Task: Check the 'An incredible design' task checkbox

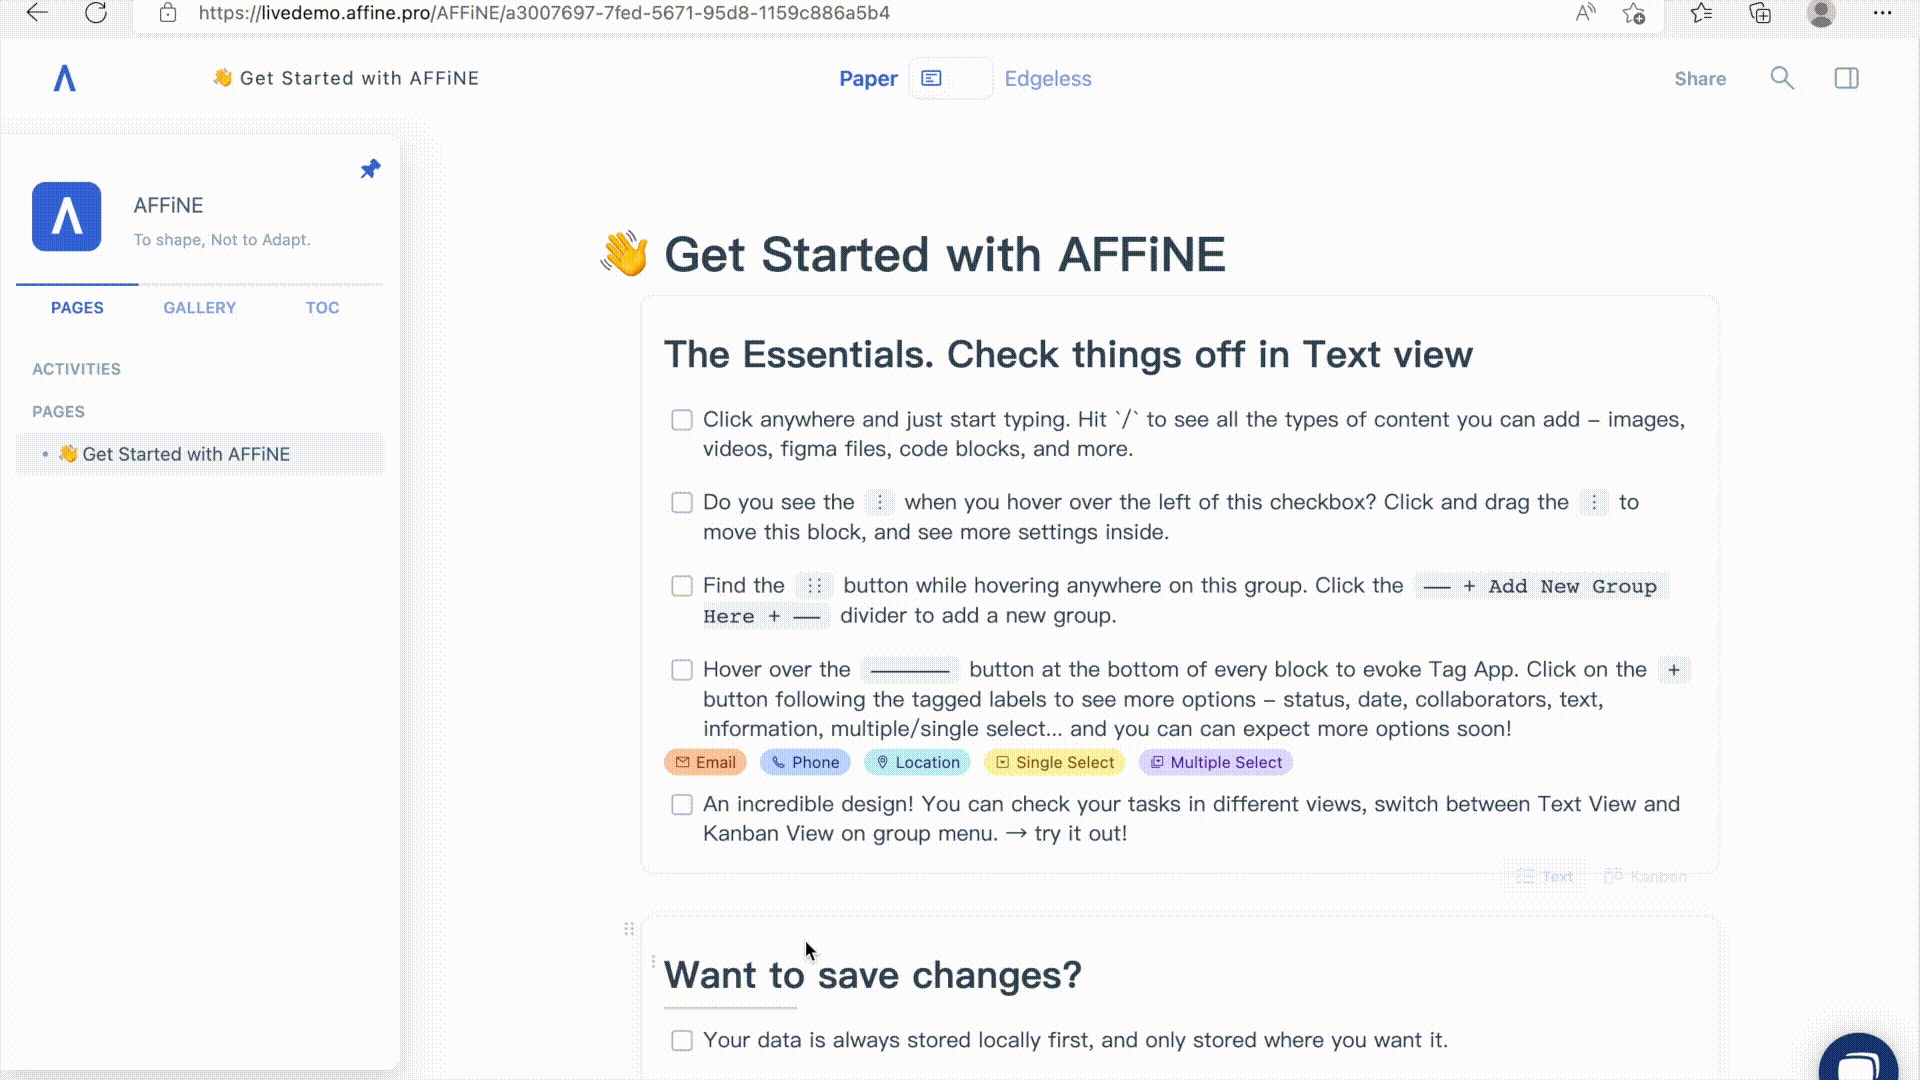Action: pyautogui.click(x=682, y=805)
